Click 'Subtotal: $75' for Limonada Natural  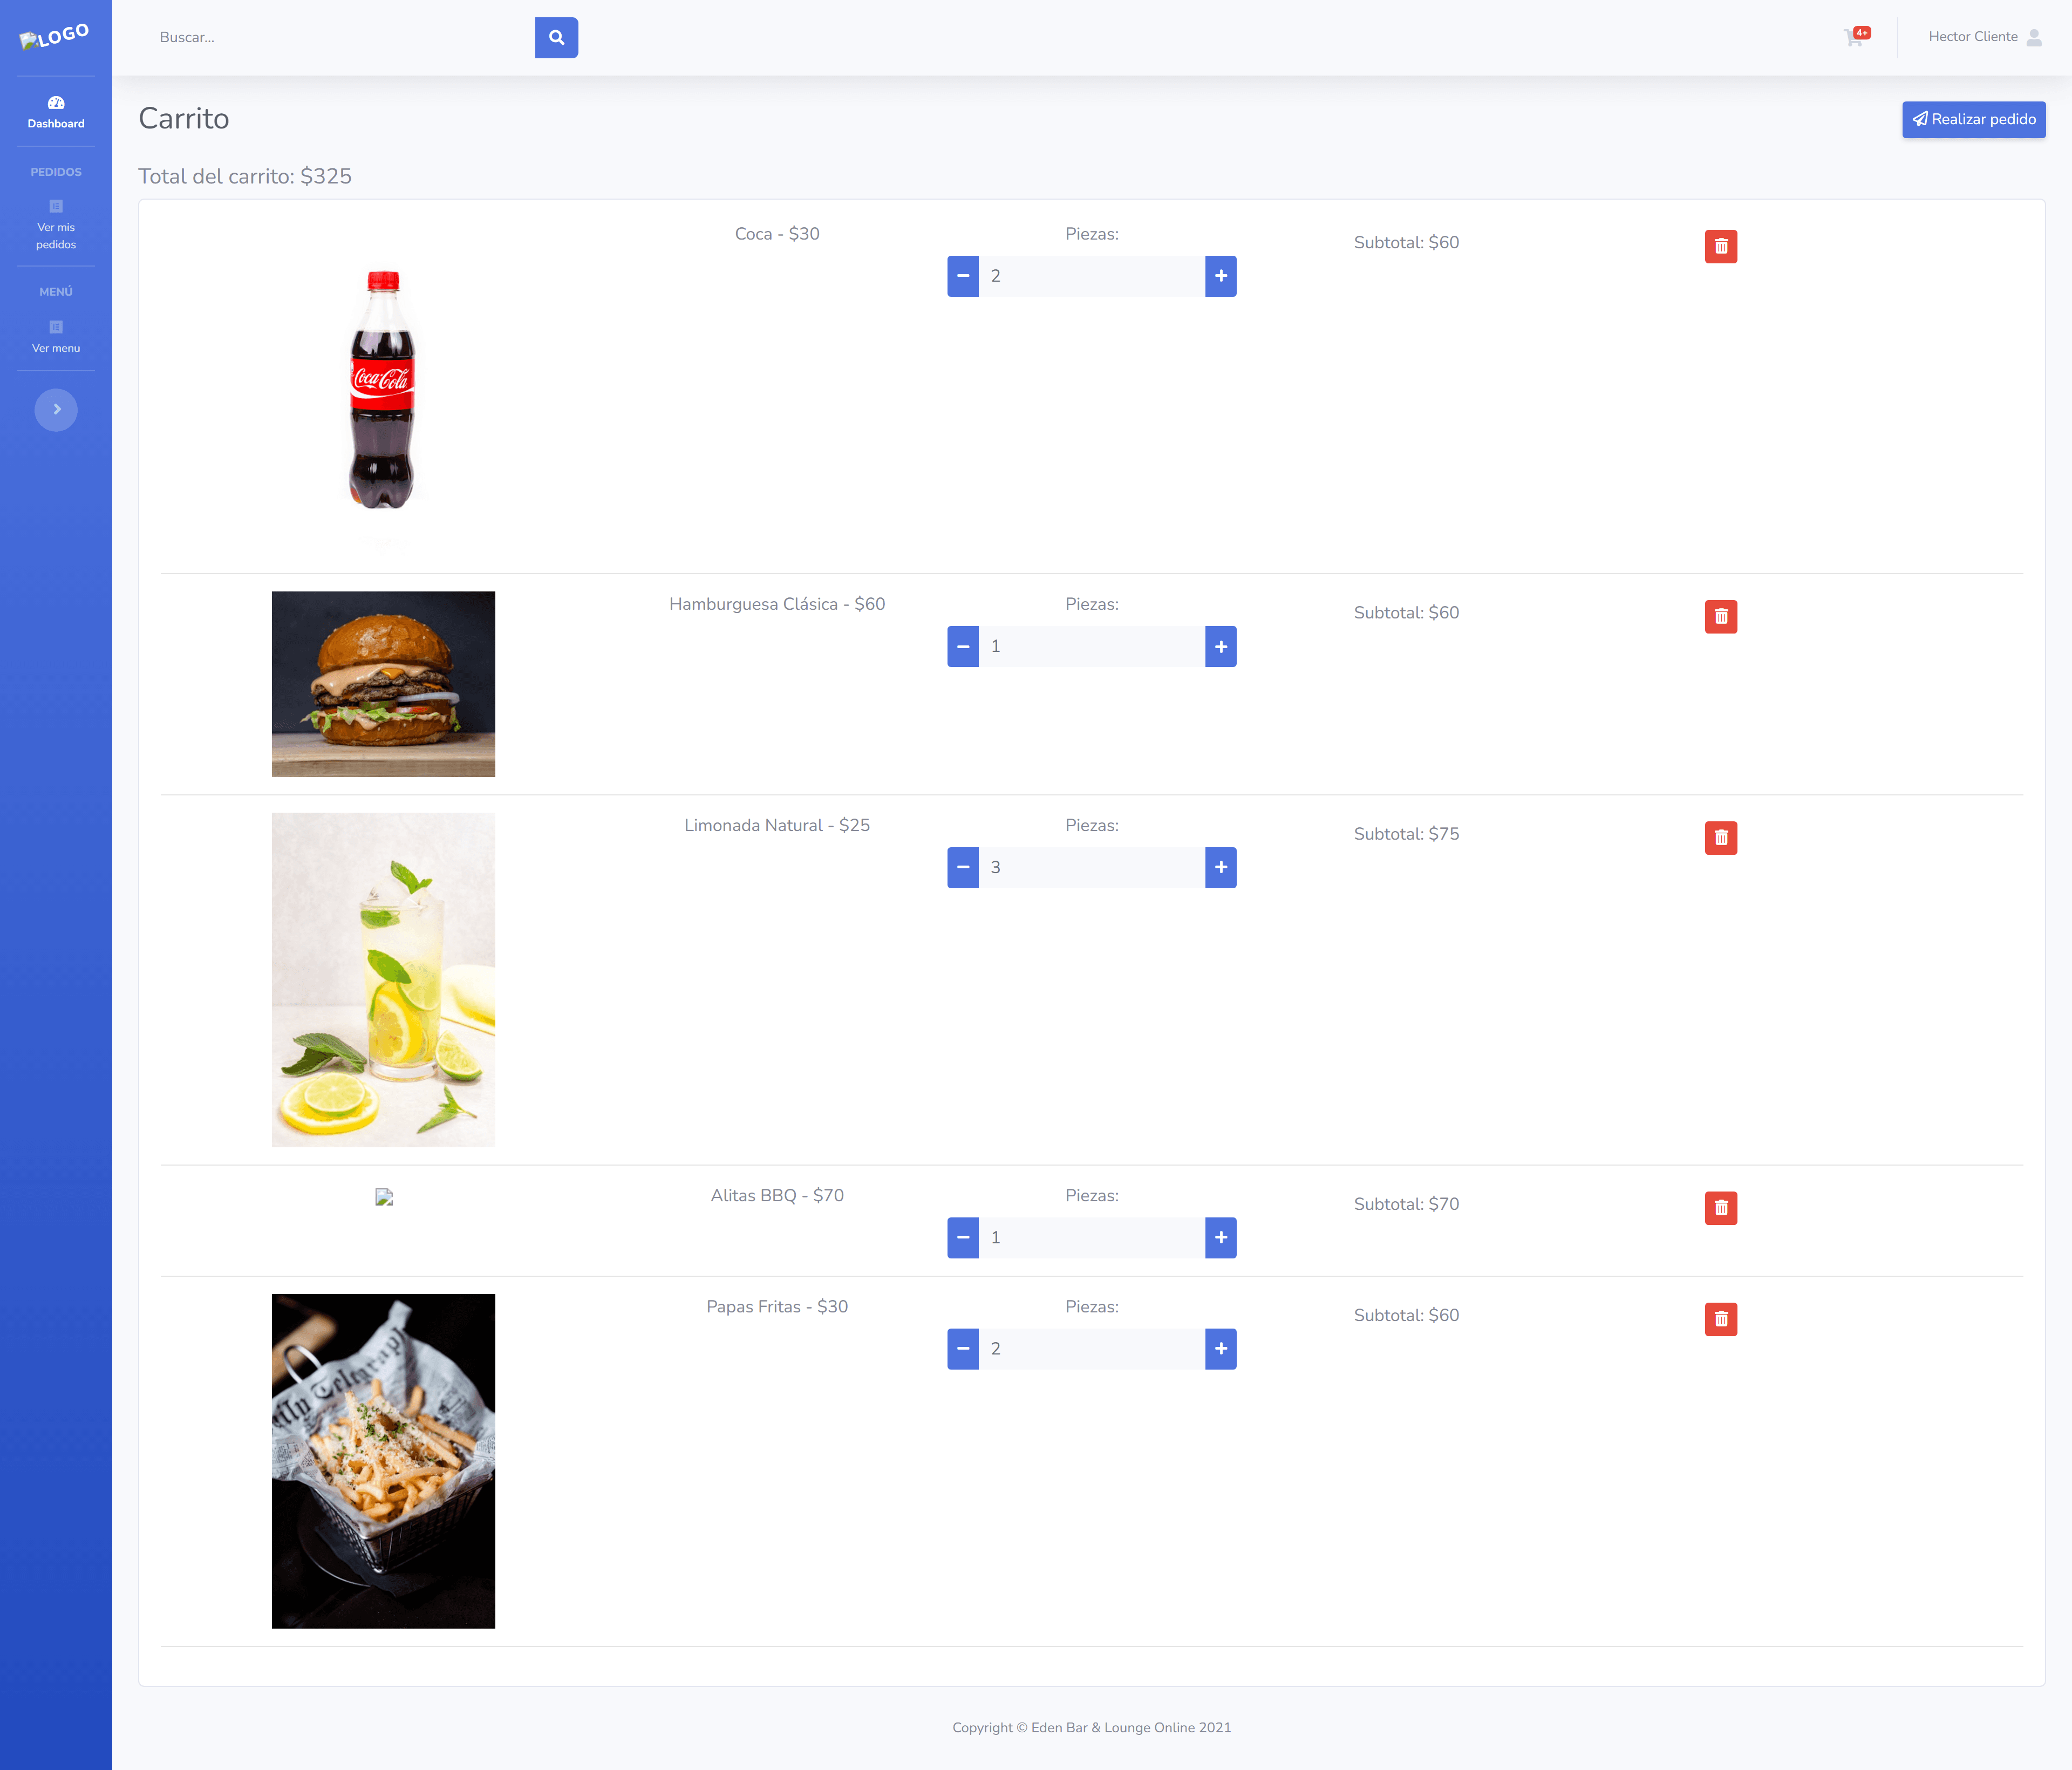coord(1406,834)
